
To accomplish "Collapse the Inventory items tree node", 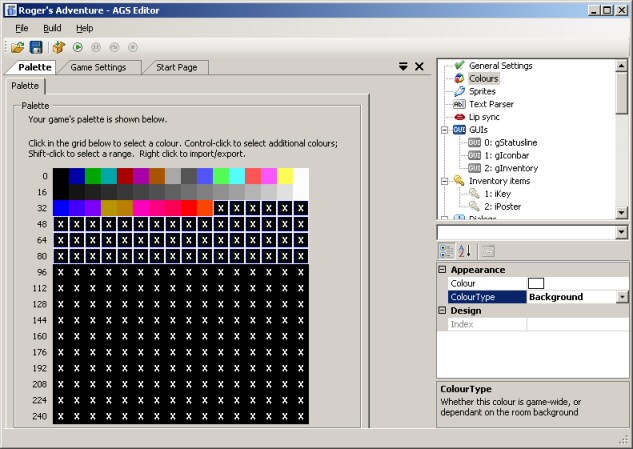I will pyautogui.click(x=445, y=181).
